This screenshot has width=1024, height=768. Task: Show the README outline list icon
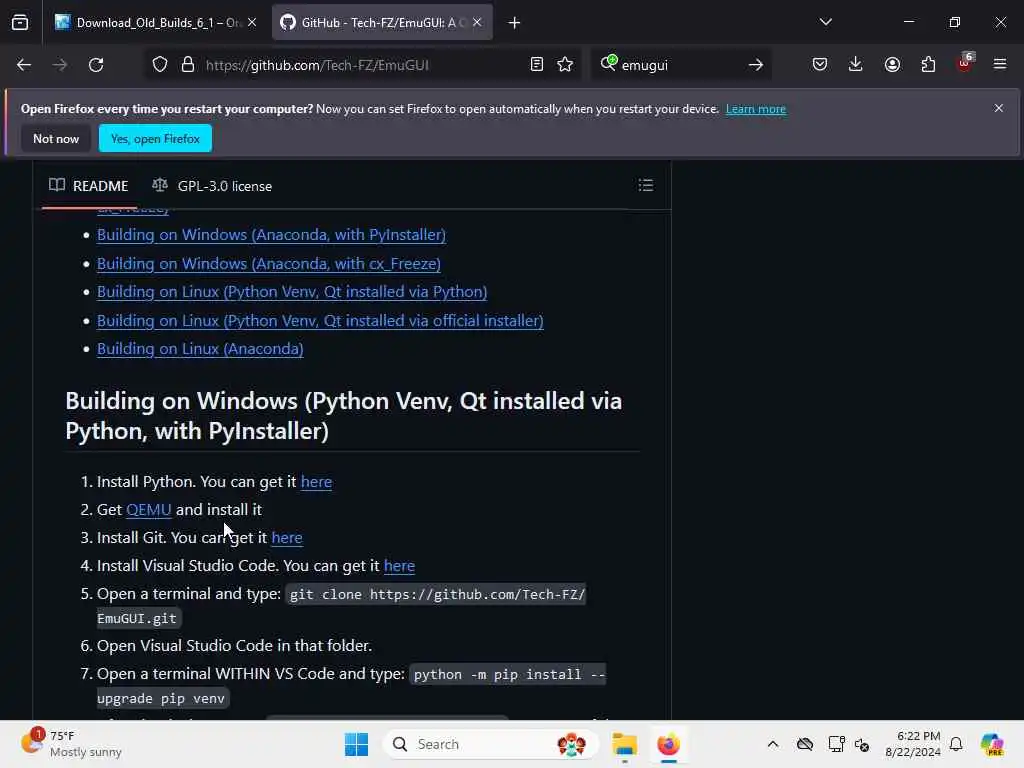[646, 185]
